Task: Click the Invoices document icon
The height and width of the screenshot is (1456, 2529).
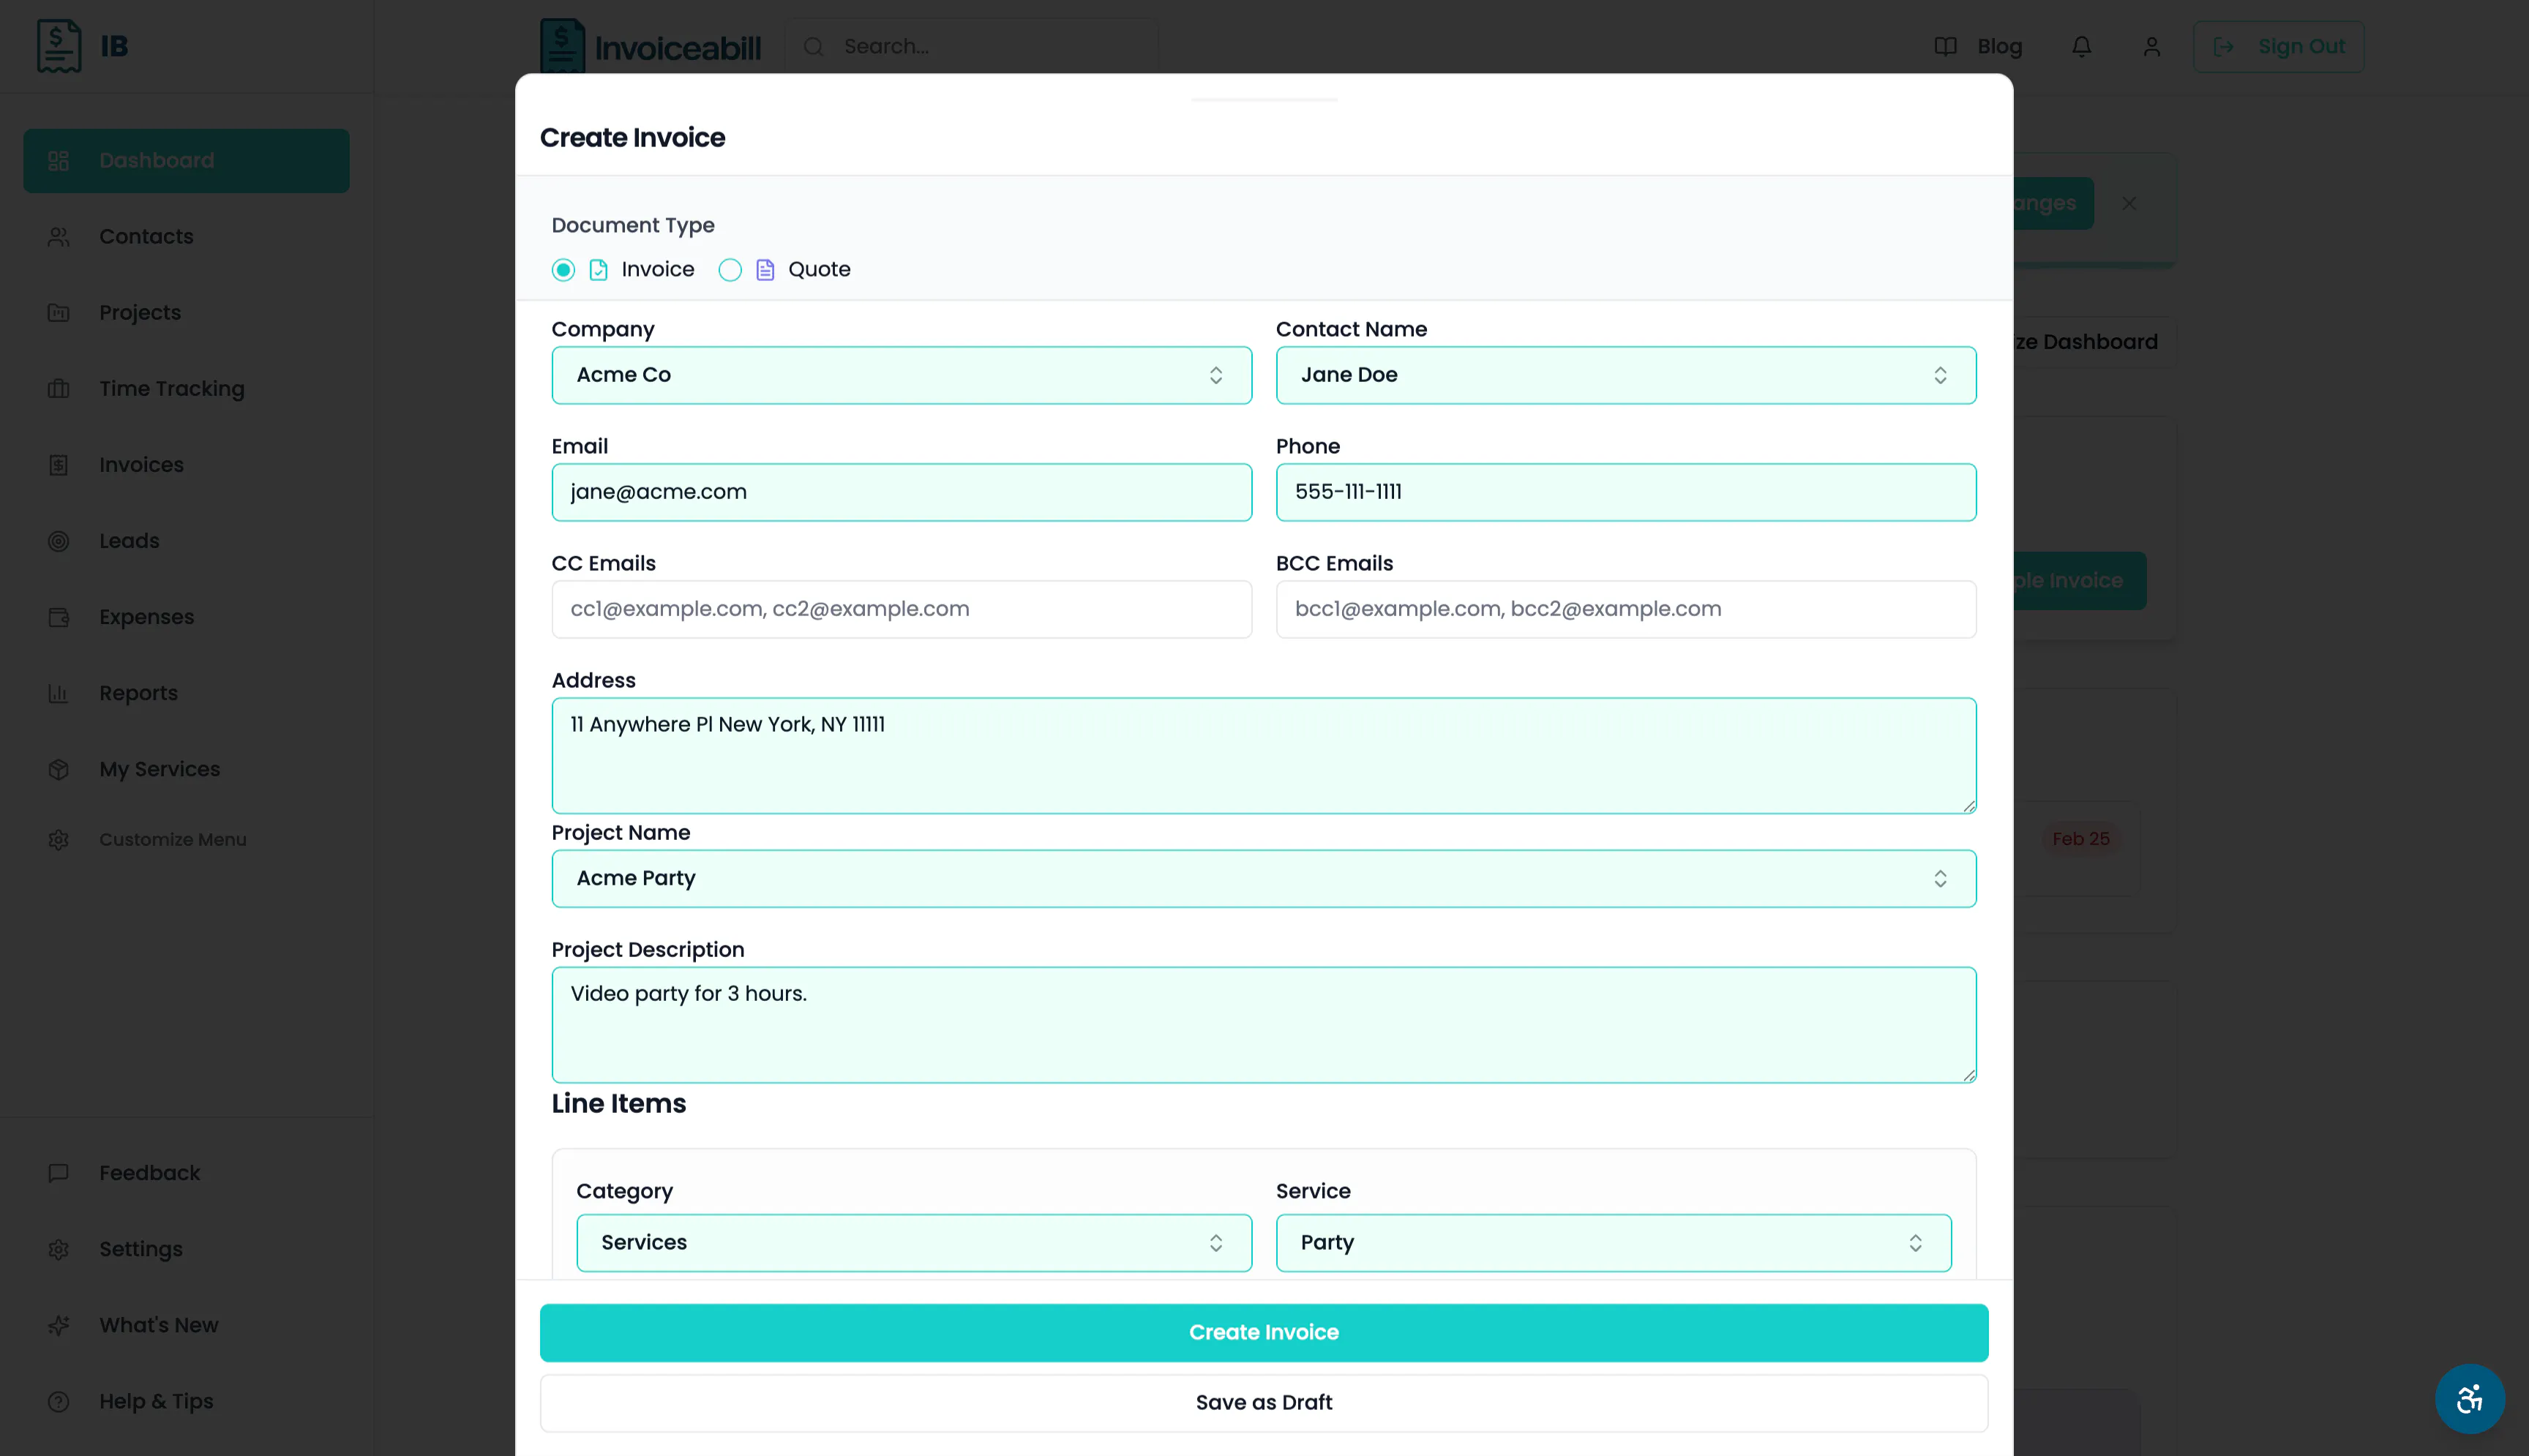Action: point(59,465)
